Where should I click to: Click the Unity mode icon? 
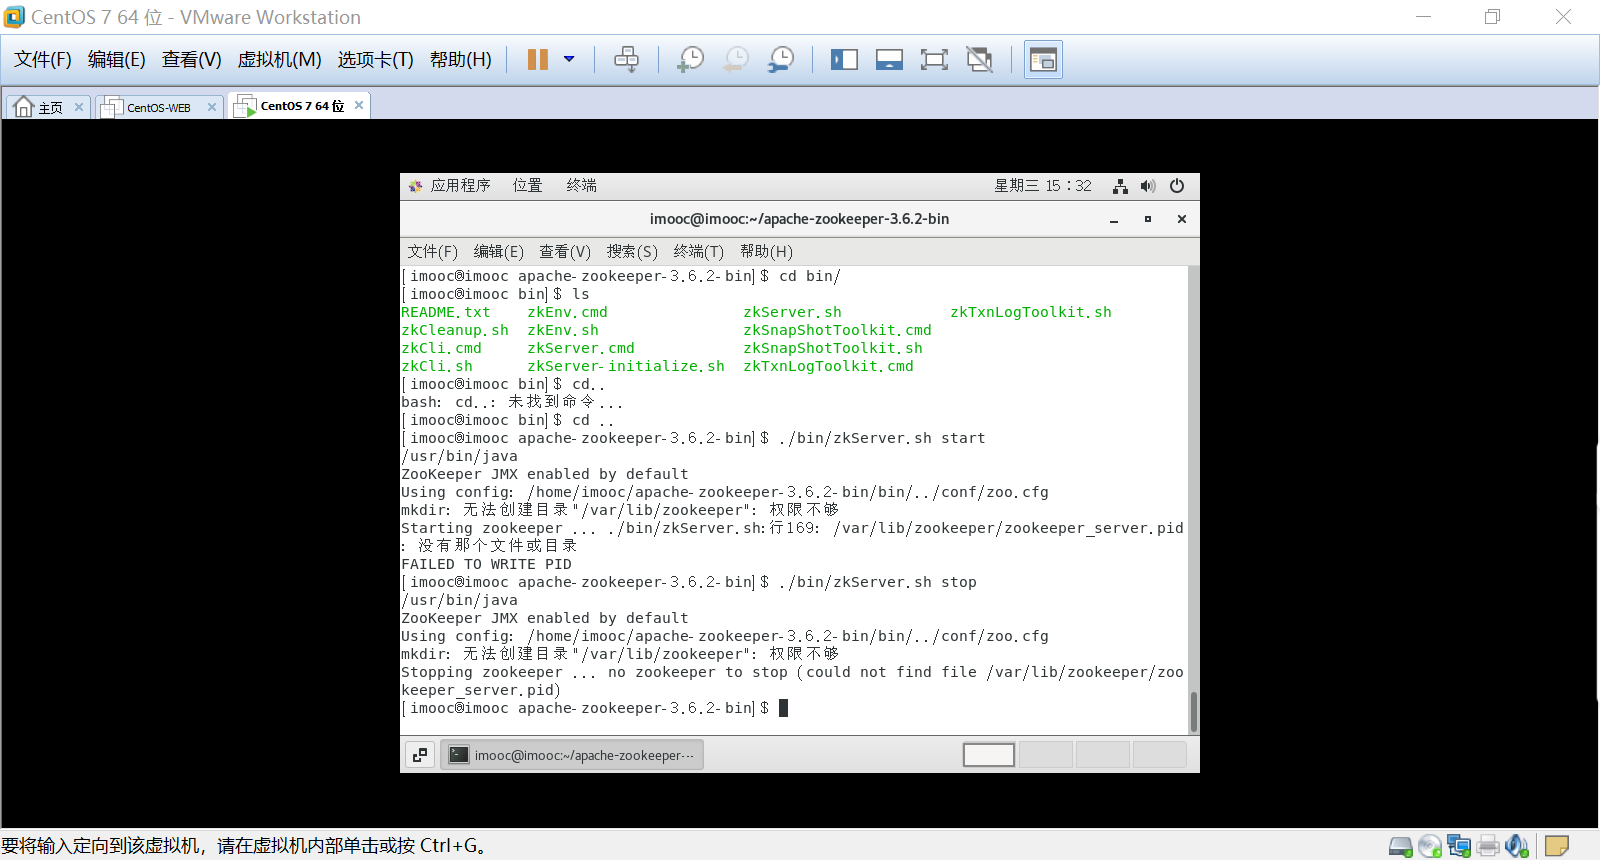pos(980,60)
